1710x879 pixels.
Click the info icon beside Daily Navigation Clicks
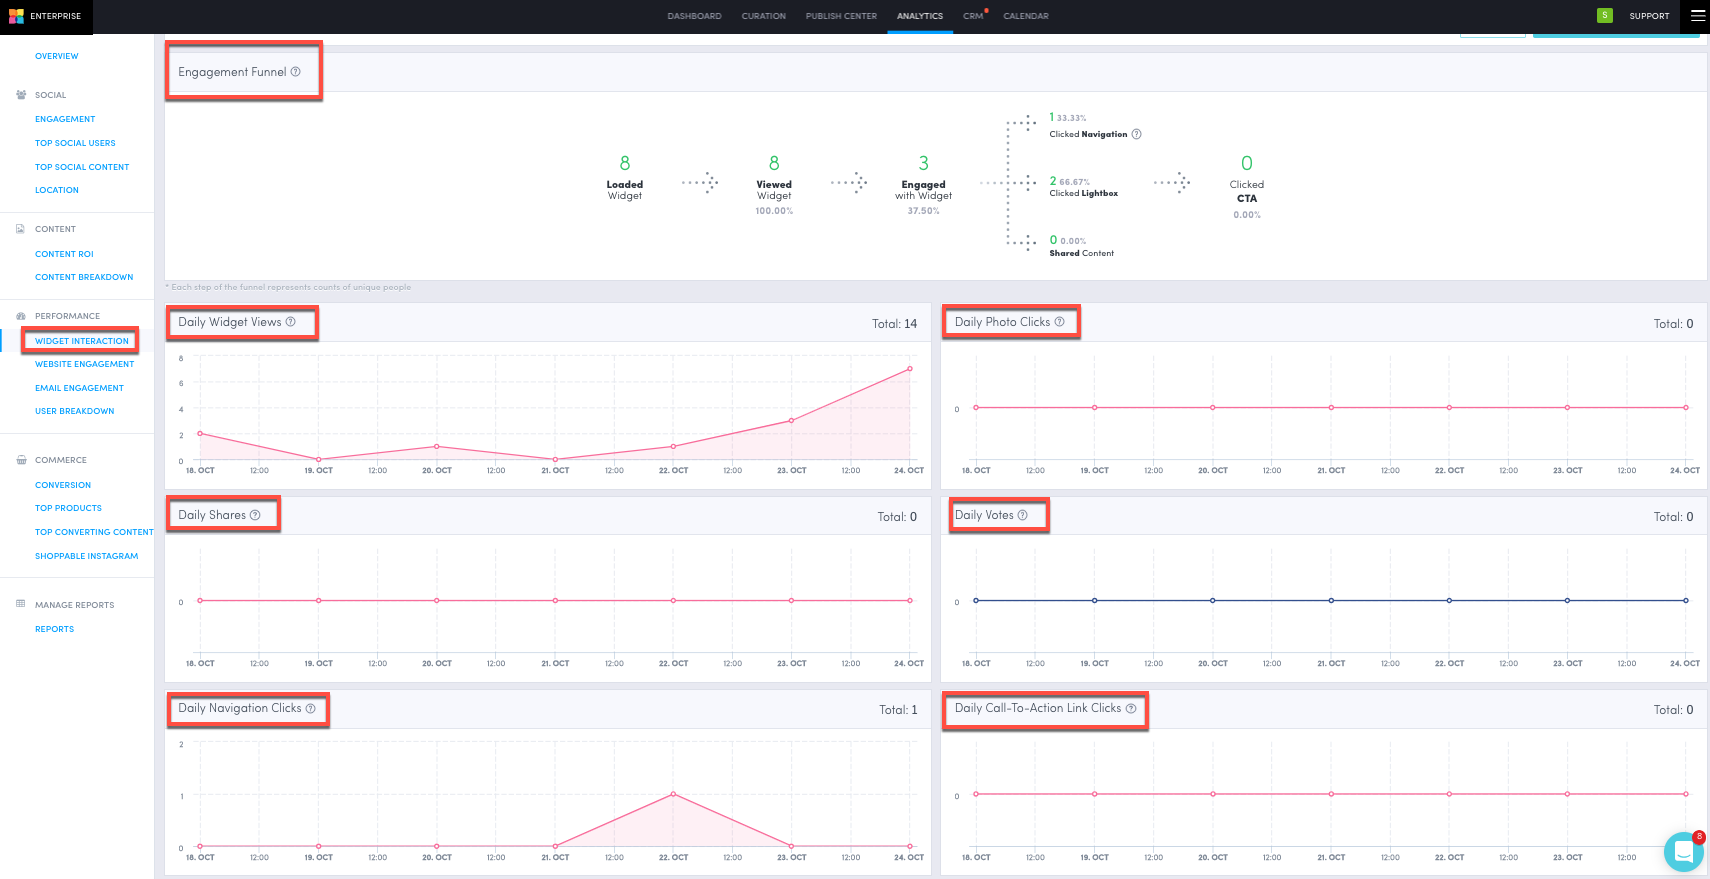coord(311,708)
